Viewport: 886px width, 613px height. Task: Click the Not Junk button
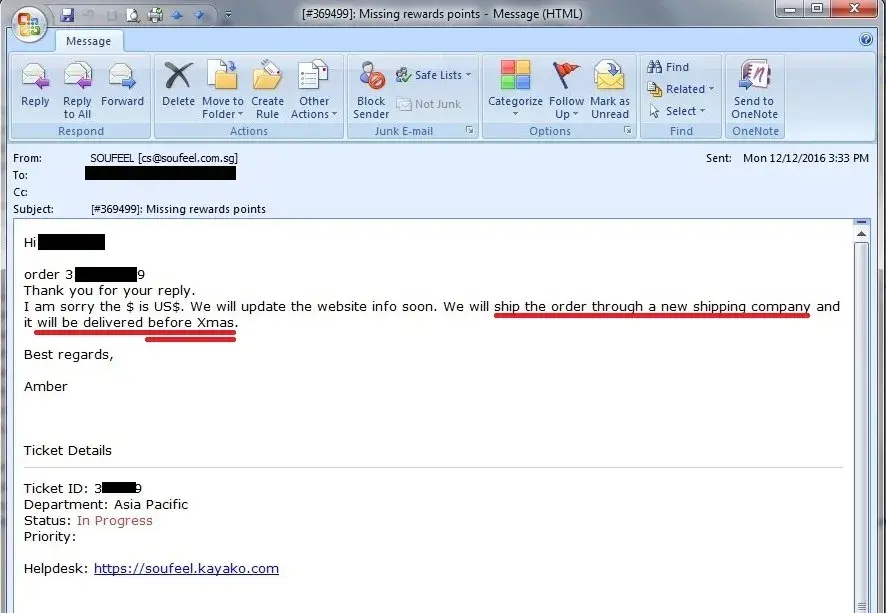[429, 104]
